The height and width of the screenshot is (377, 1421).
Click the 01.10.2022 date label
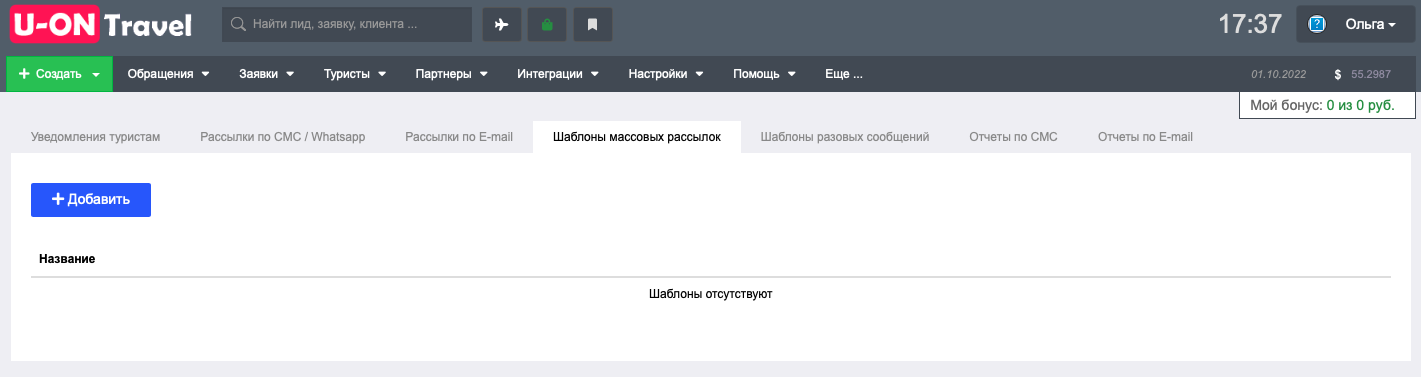[x=1279, y=75]
